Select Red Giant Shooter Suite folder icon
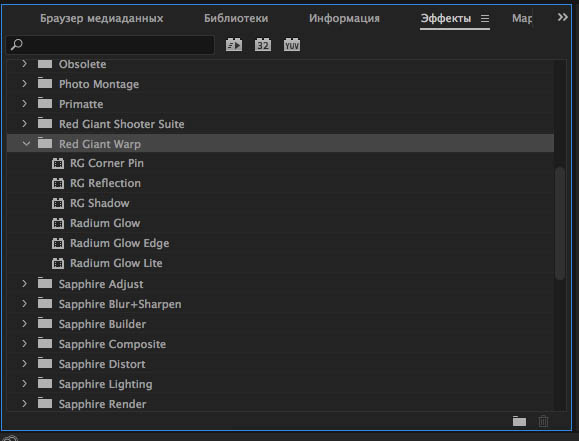Screen dimensions: 579x441 (x=45, y=123)
